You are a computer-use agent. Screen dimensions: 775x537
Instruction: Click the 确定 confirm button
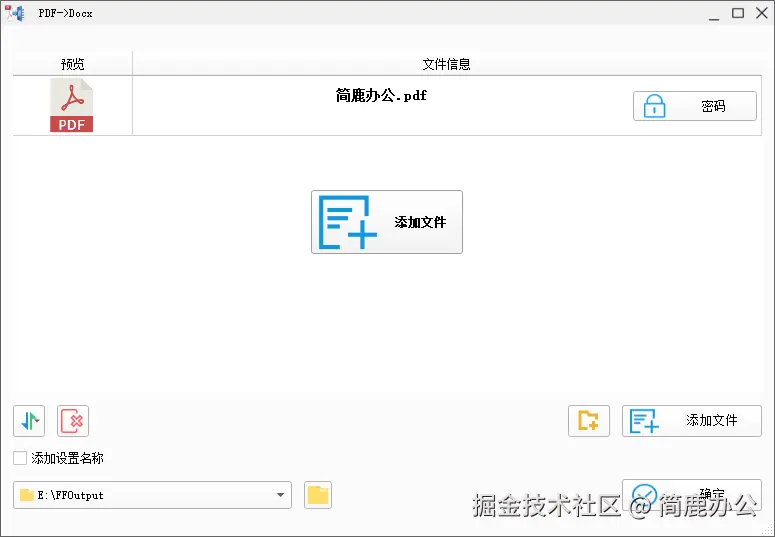(x=691, y=494)
